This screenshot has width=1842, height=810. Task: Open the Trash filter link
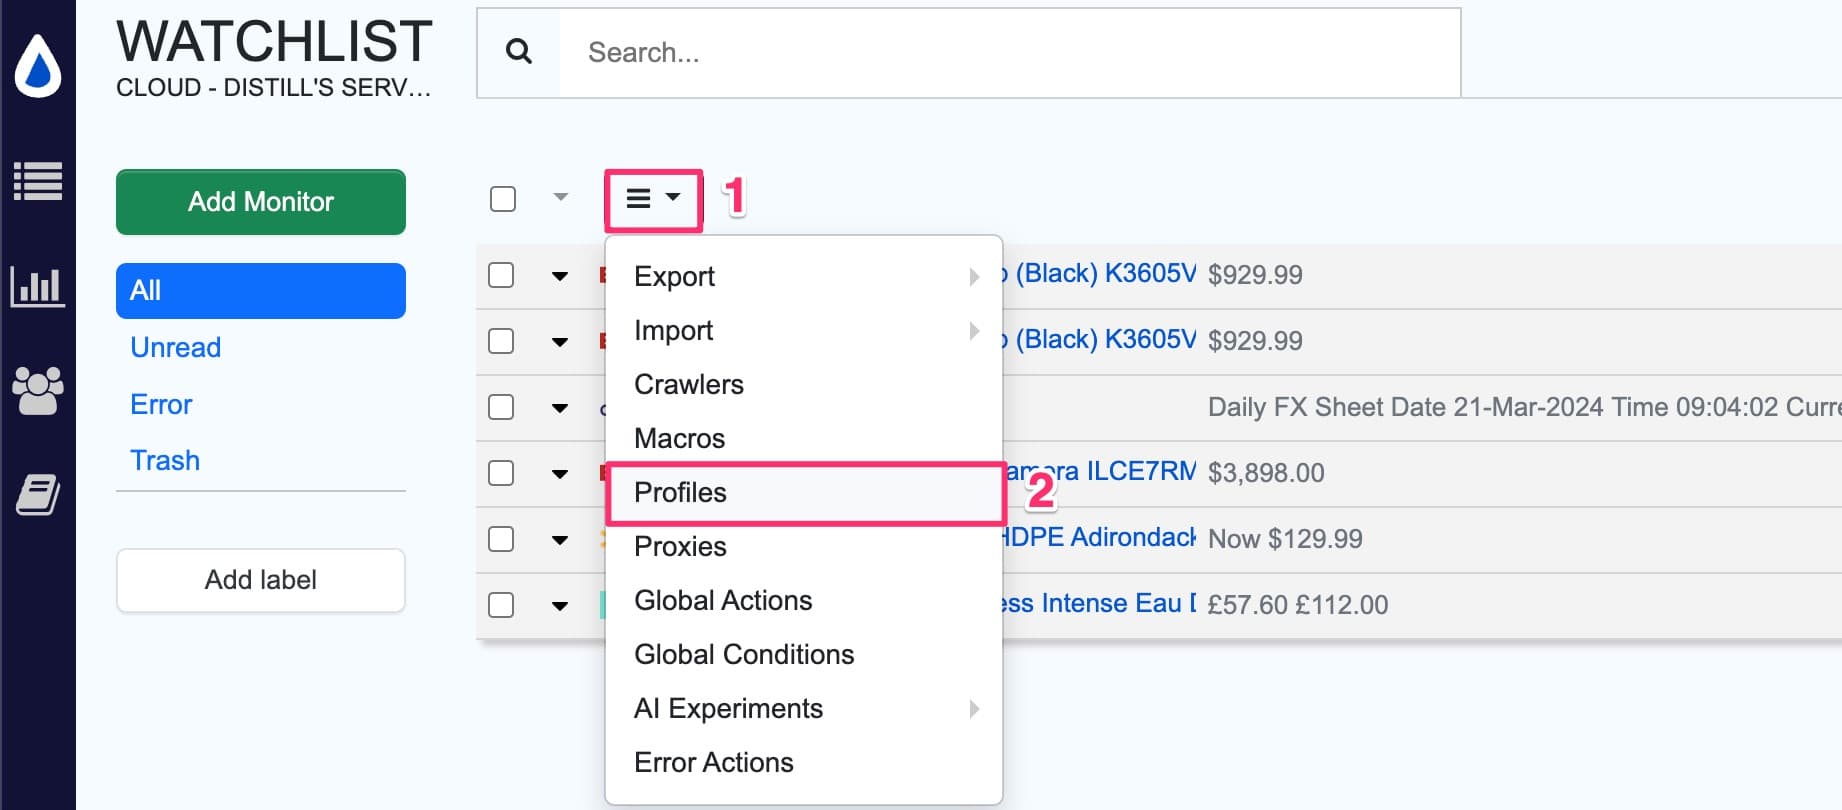pos(164,460)
